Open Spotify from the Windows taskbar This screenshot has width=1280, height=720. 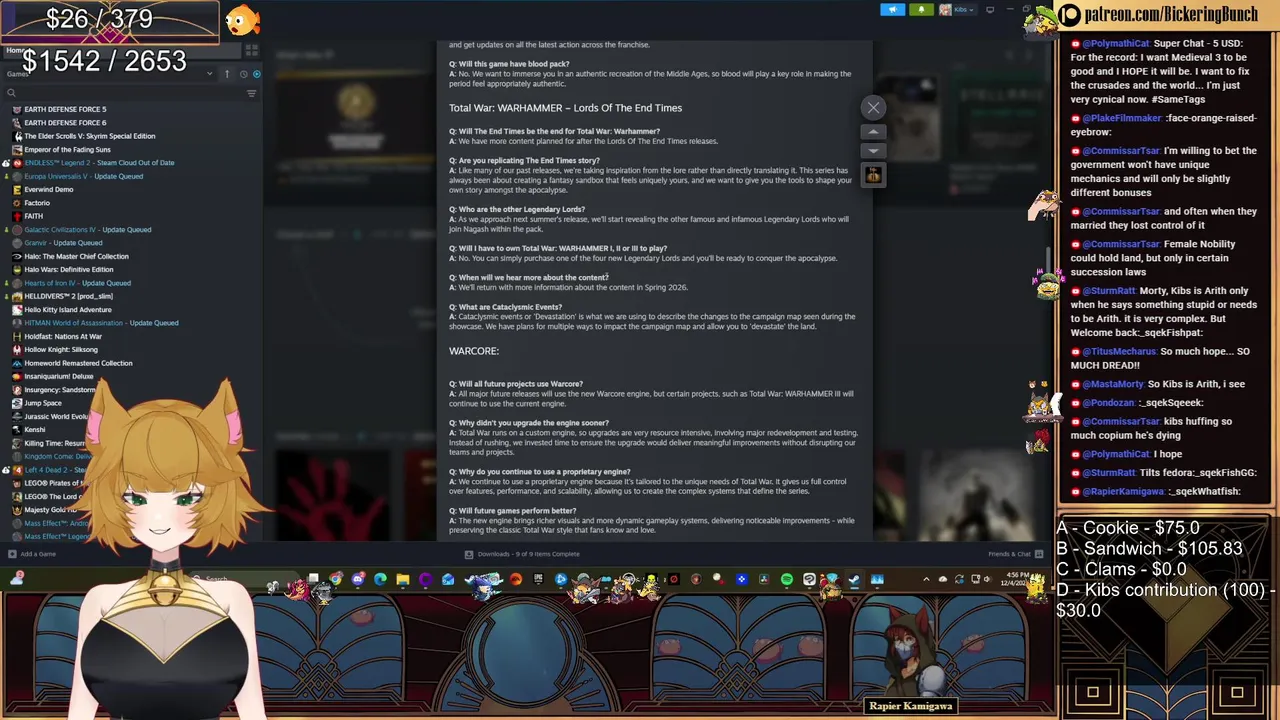point(786,579)
